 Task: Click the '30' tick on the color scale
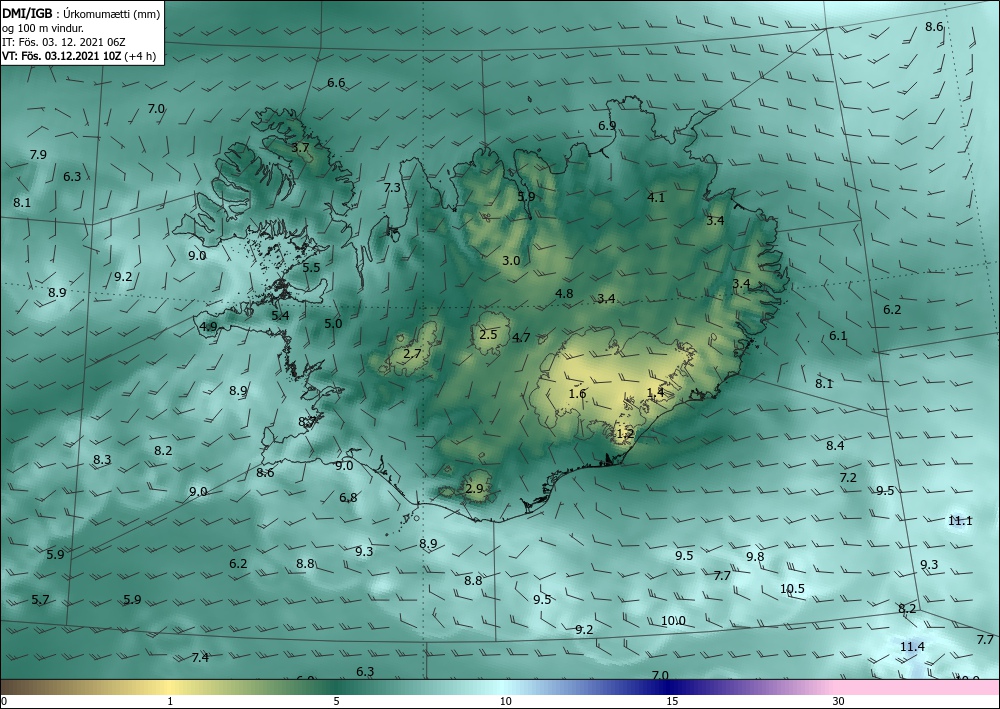pyautogui.click(x=839, y=702)
